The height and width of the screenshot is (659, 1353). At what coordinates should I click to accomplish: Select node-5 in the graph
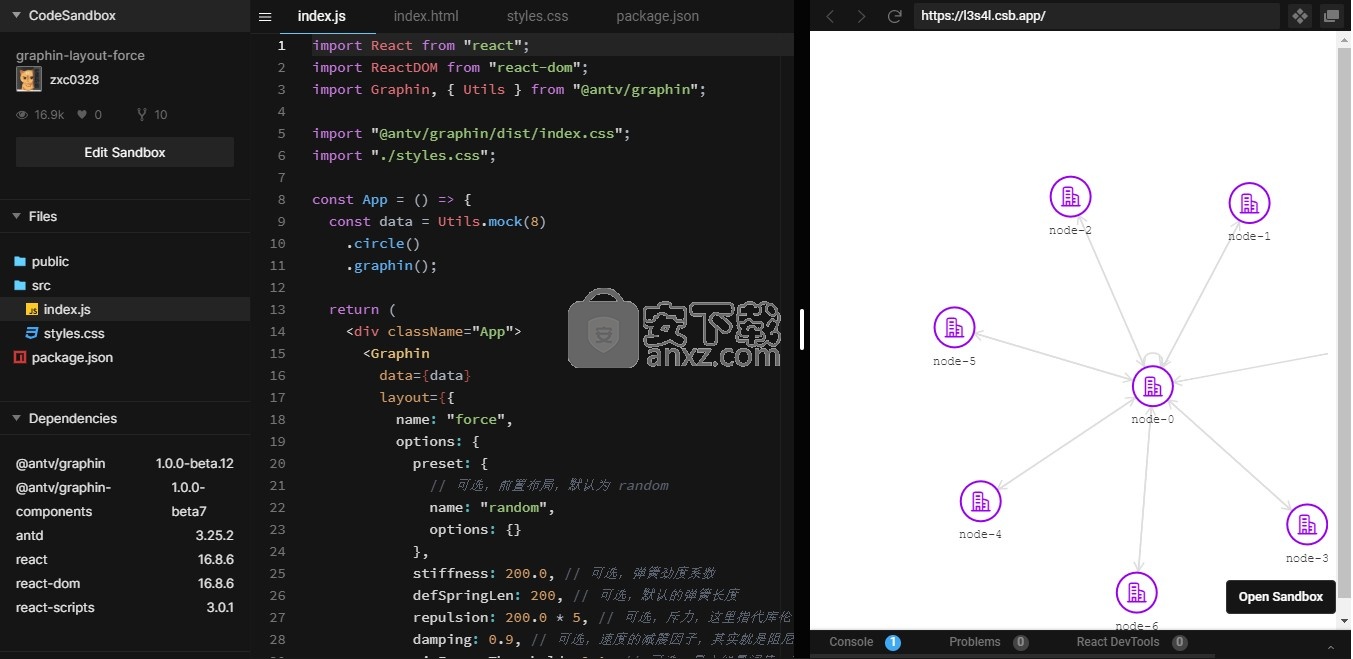pos(954,327)
